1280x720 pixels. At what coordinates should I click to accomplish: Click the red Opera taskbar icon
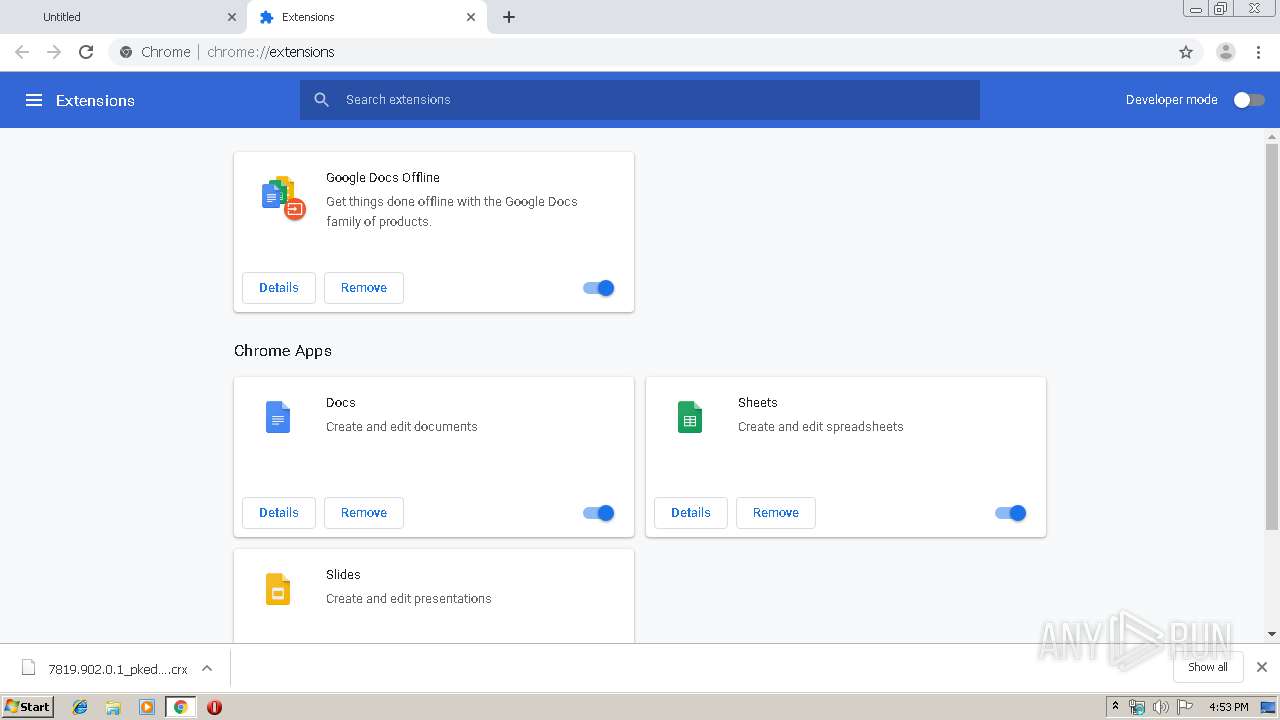[214, 707]
